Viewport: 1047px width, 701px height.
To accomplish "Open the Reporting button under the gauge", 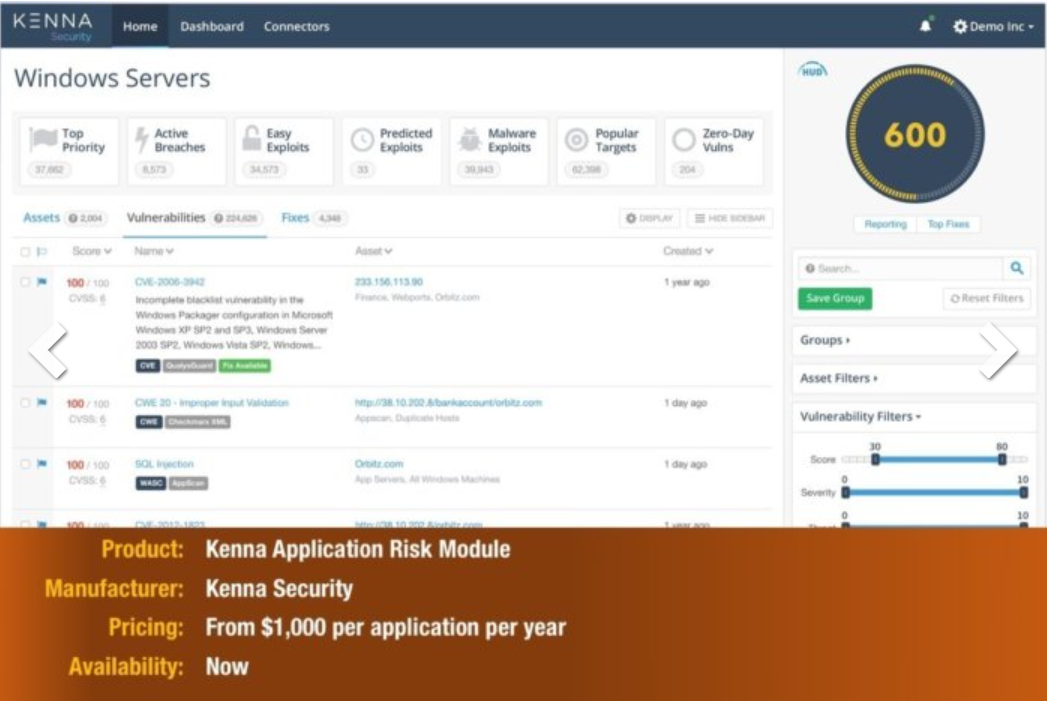I will pyautogui.click(x=885, y=224).
